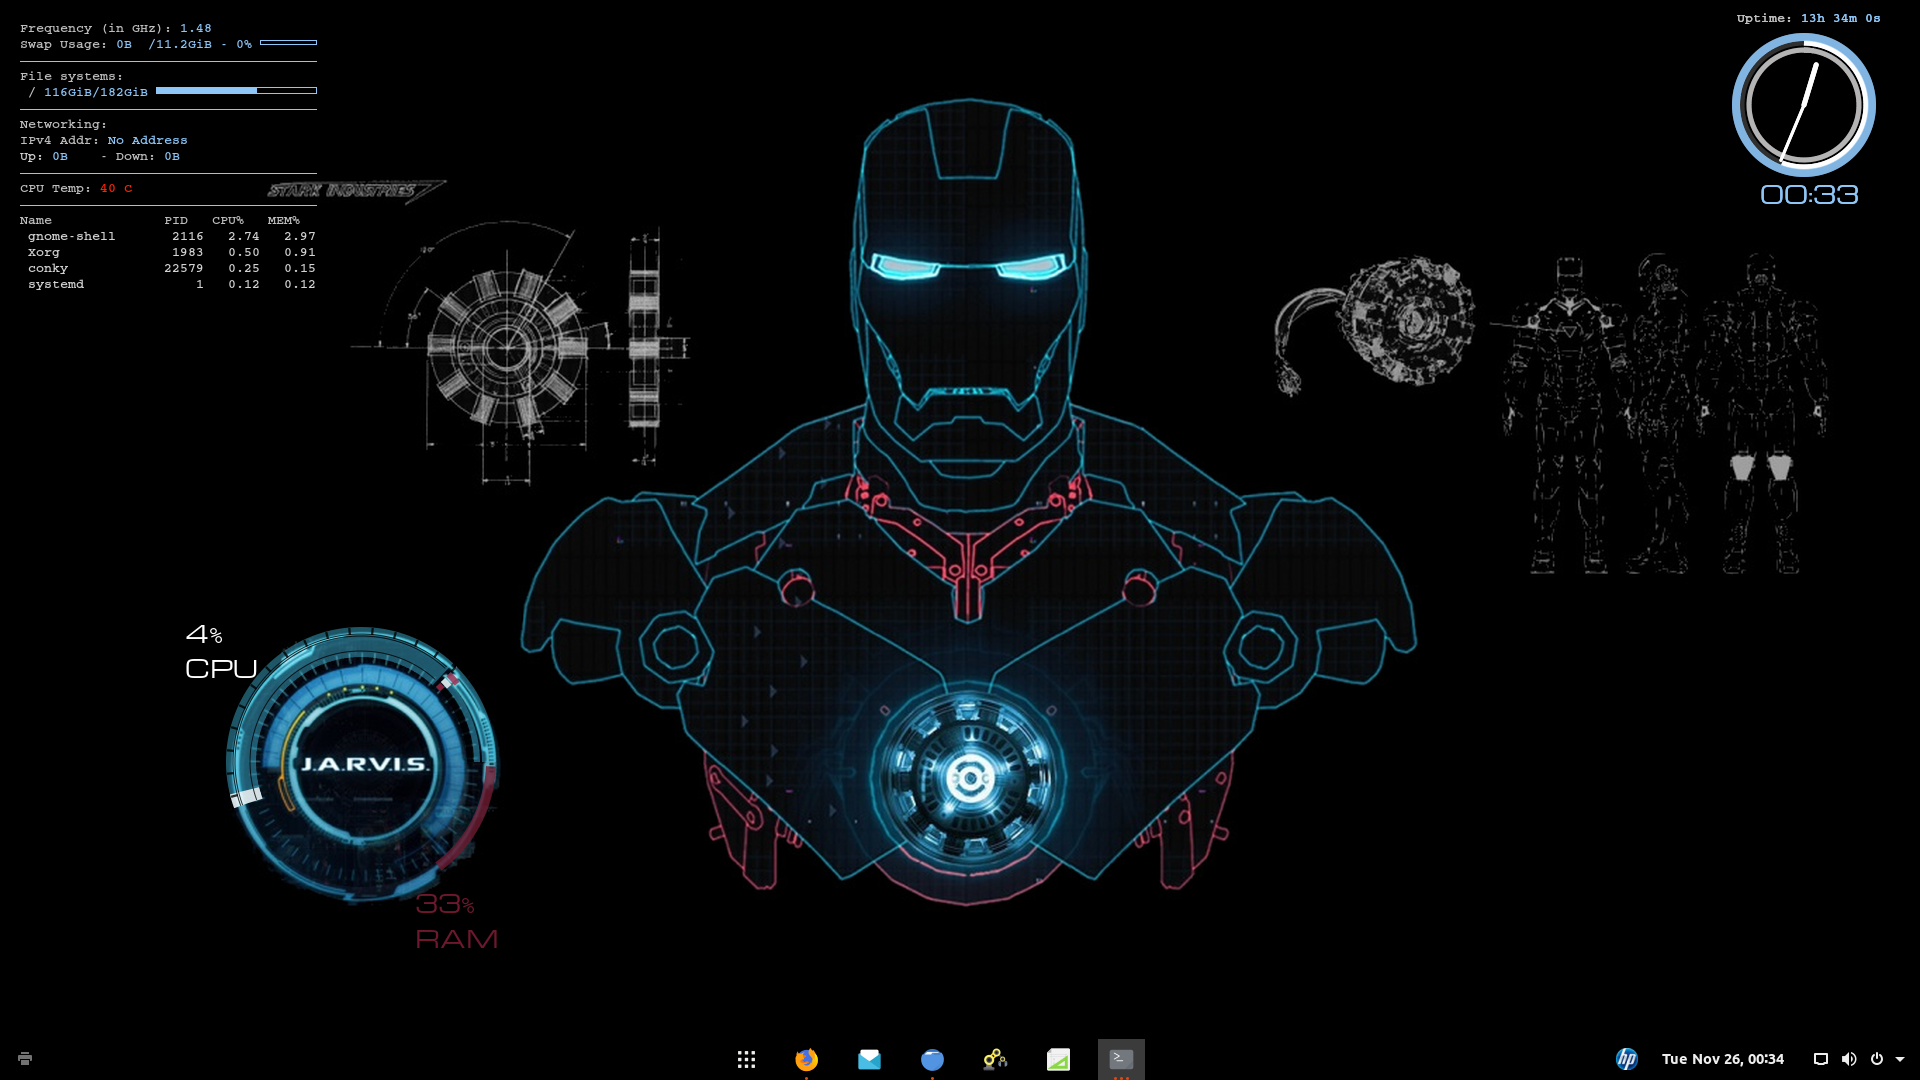Screen dimensions: 1920x1080
Task: Click the printer icon in the panel
Action: coord(25,1058)
